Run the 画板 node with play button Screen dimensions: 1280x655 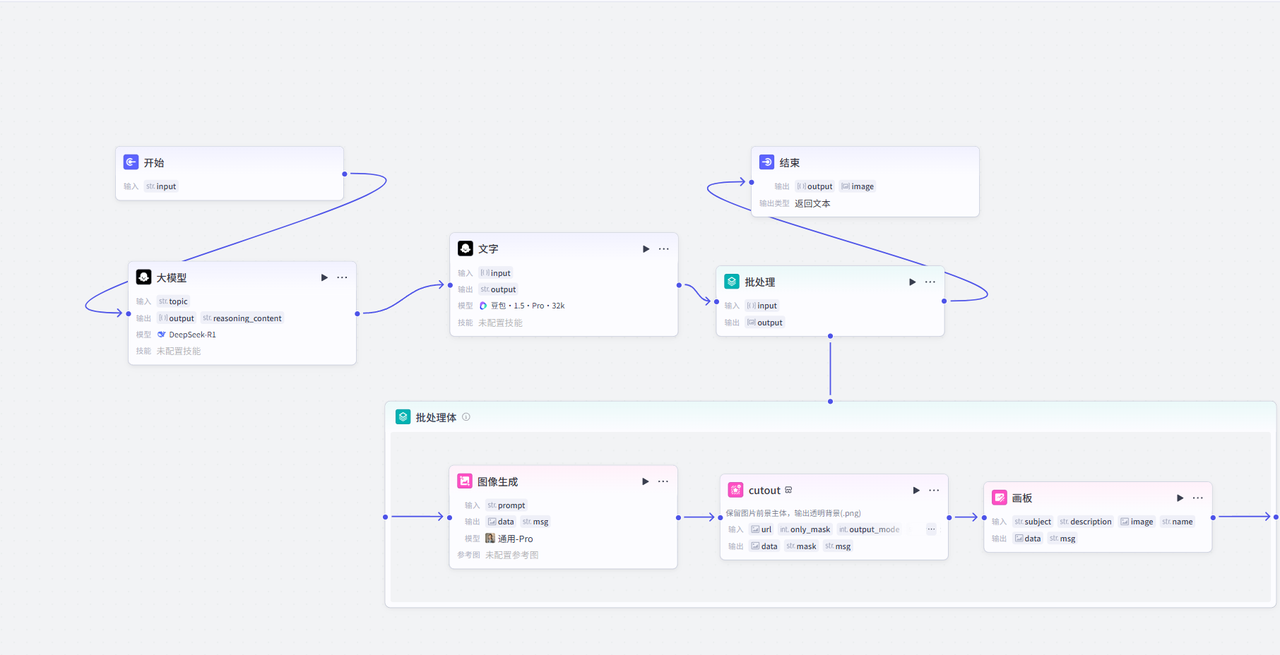(1180, 497)
